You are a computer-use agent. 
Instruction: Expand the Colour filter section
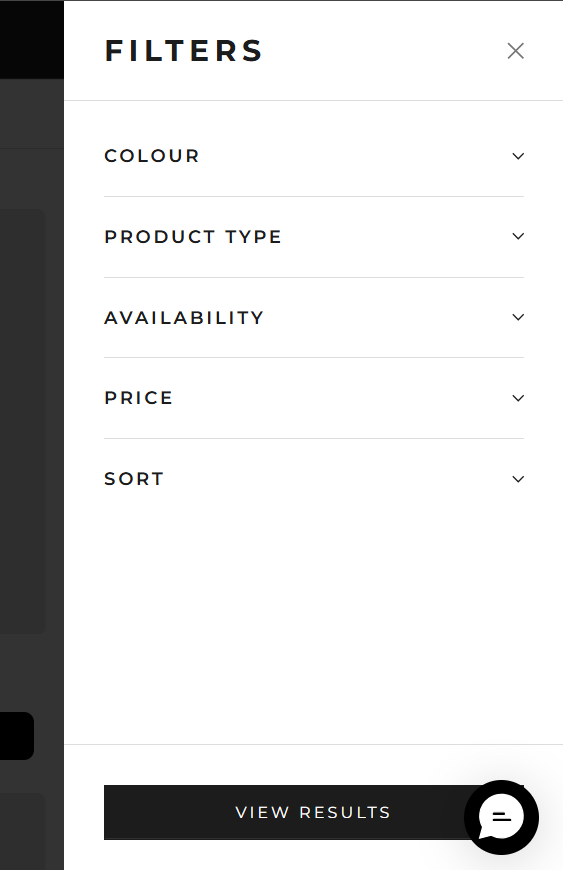coord(314,156)
